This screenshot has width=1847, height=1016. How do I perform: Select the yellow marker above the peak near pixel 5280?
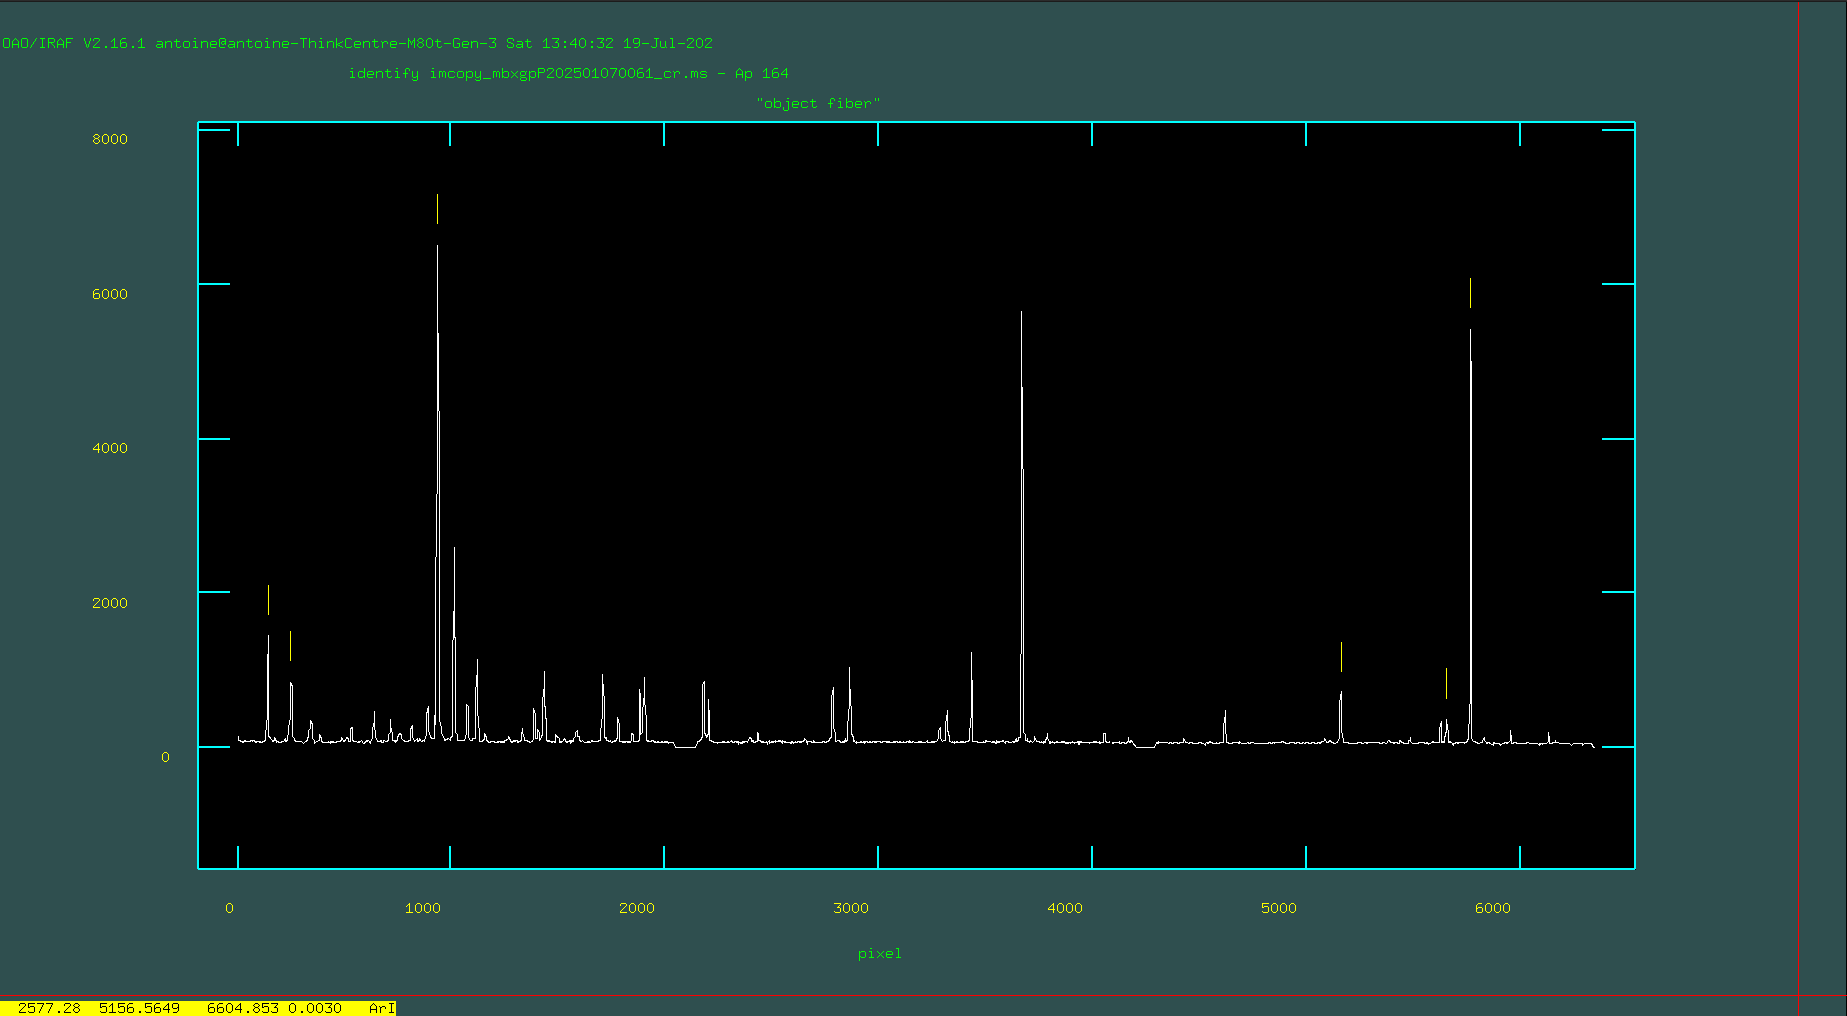click(x=1341, y=657)
